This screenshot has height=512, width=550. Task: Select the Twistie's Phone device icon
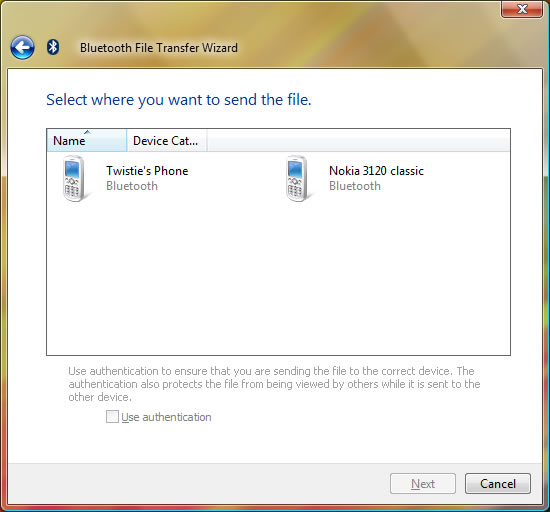point(74,178)
